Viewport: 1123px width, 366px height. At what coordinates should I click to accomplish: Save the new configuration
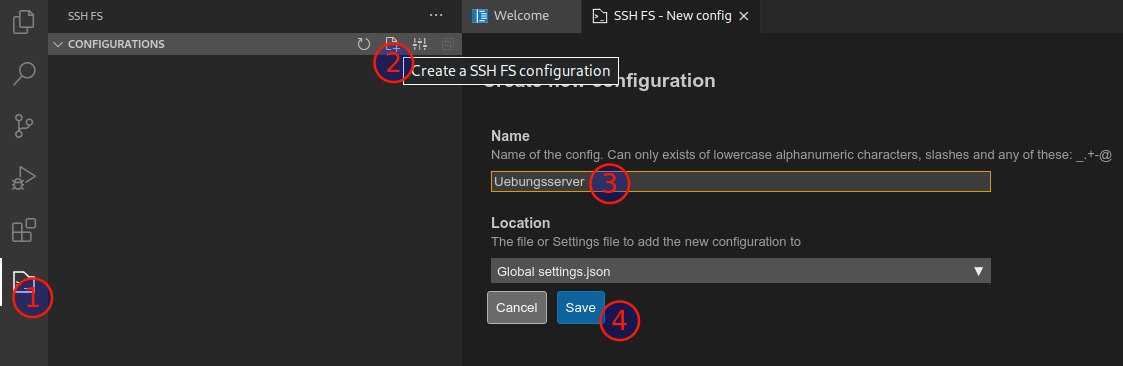tap(581, 307)
